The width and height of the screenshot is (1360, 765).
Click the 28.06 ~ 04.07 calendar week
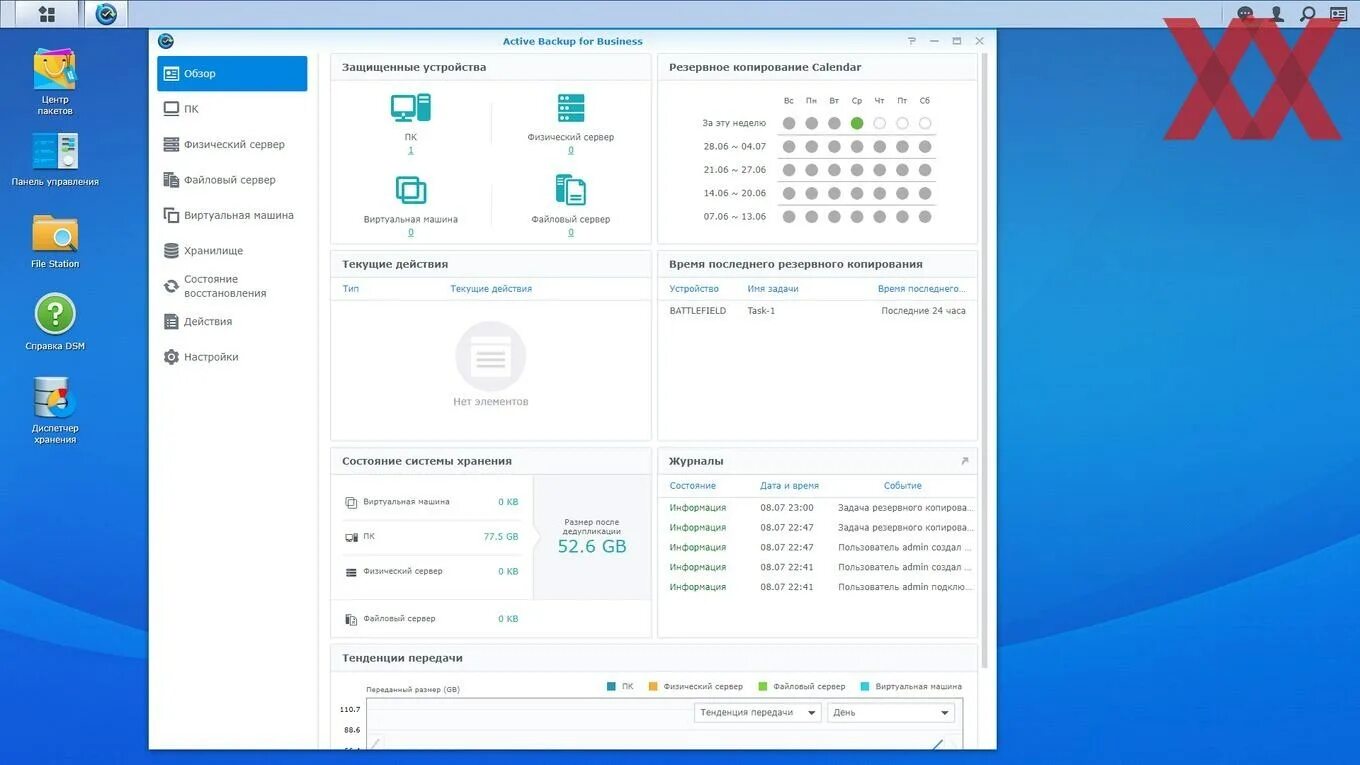[x=734, y=146]
